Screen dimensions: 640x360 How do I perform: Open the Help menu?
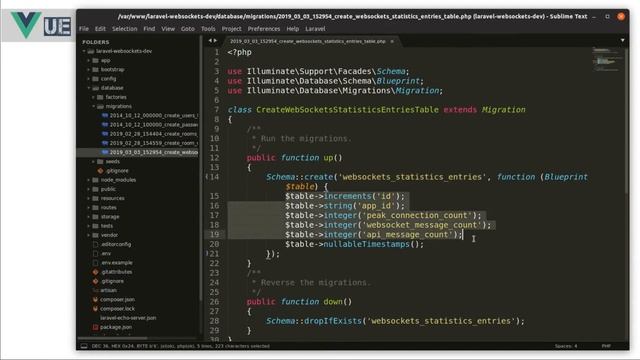coord(292,29)
